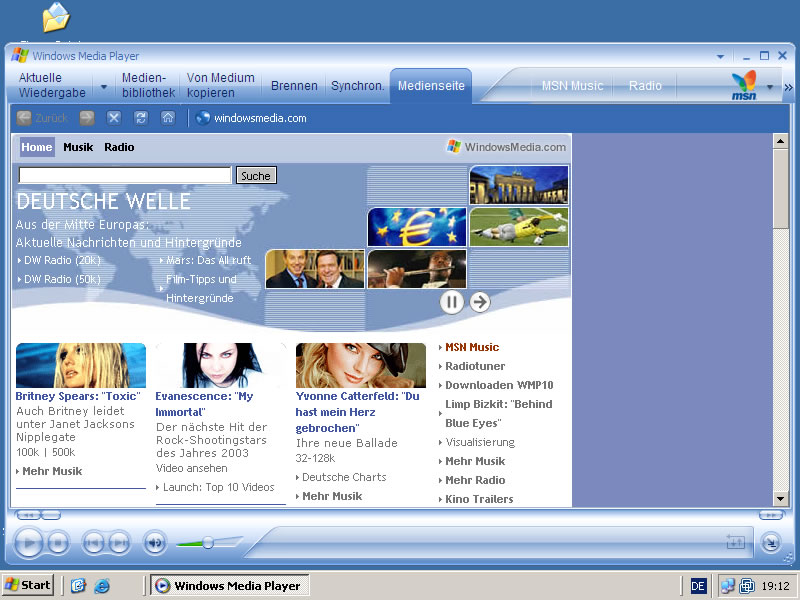800x600 pixels.
Task: Mute the volume with the speaker icon
Action: (x=154, y=543)
